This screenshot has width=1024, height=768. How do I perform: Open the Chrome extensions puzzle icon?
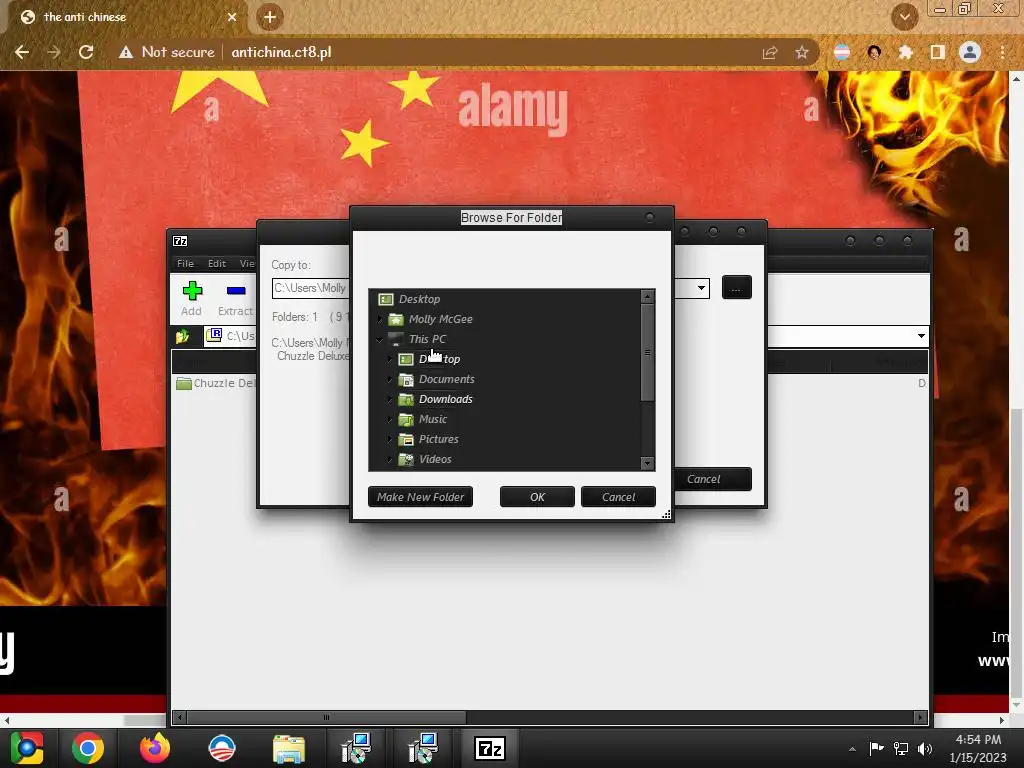pos(906,52)
